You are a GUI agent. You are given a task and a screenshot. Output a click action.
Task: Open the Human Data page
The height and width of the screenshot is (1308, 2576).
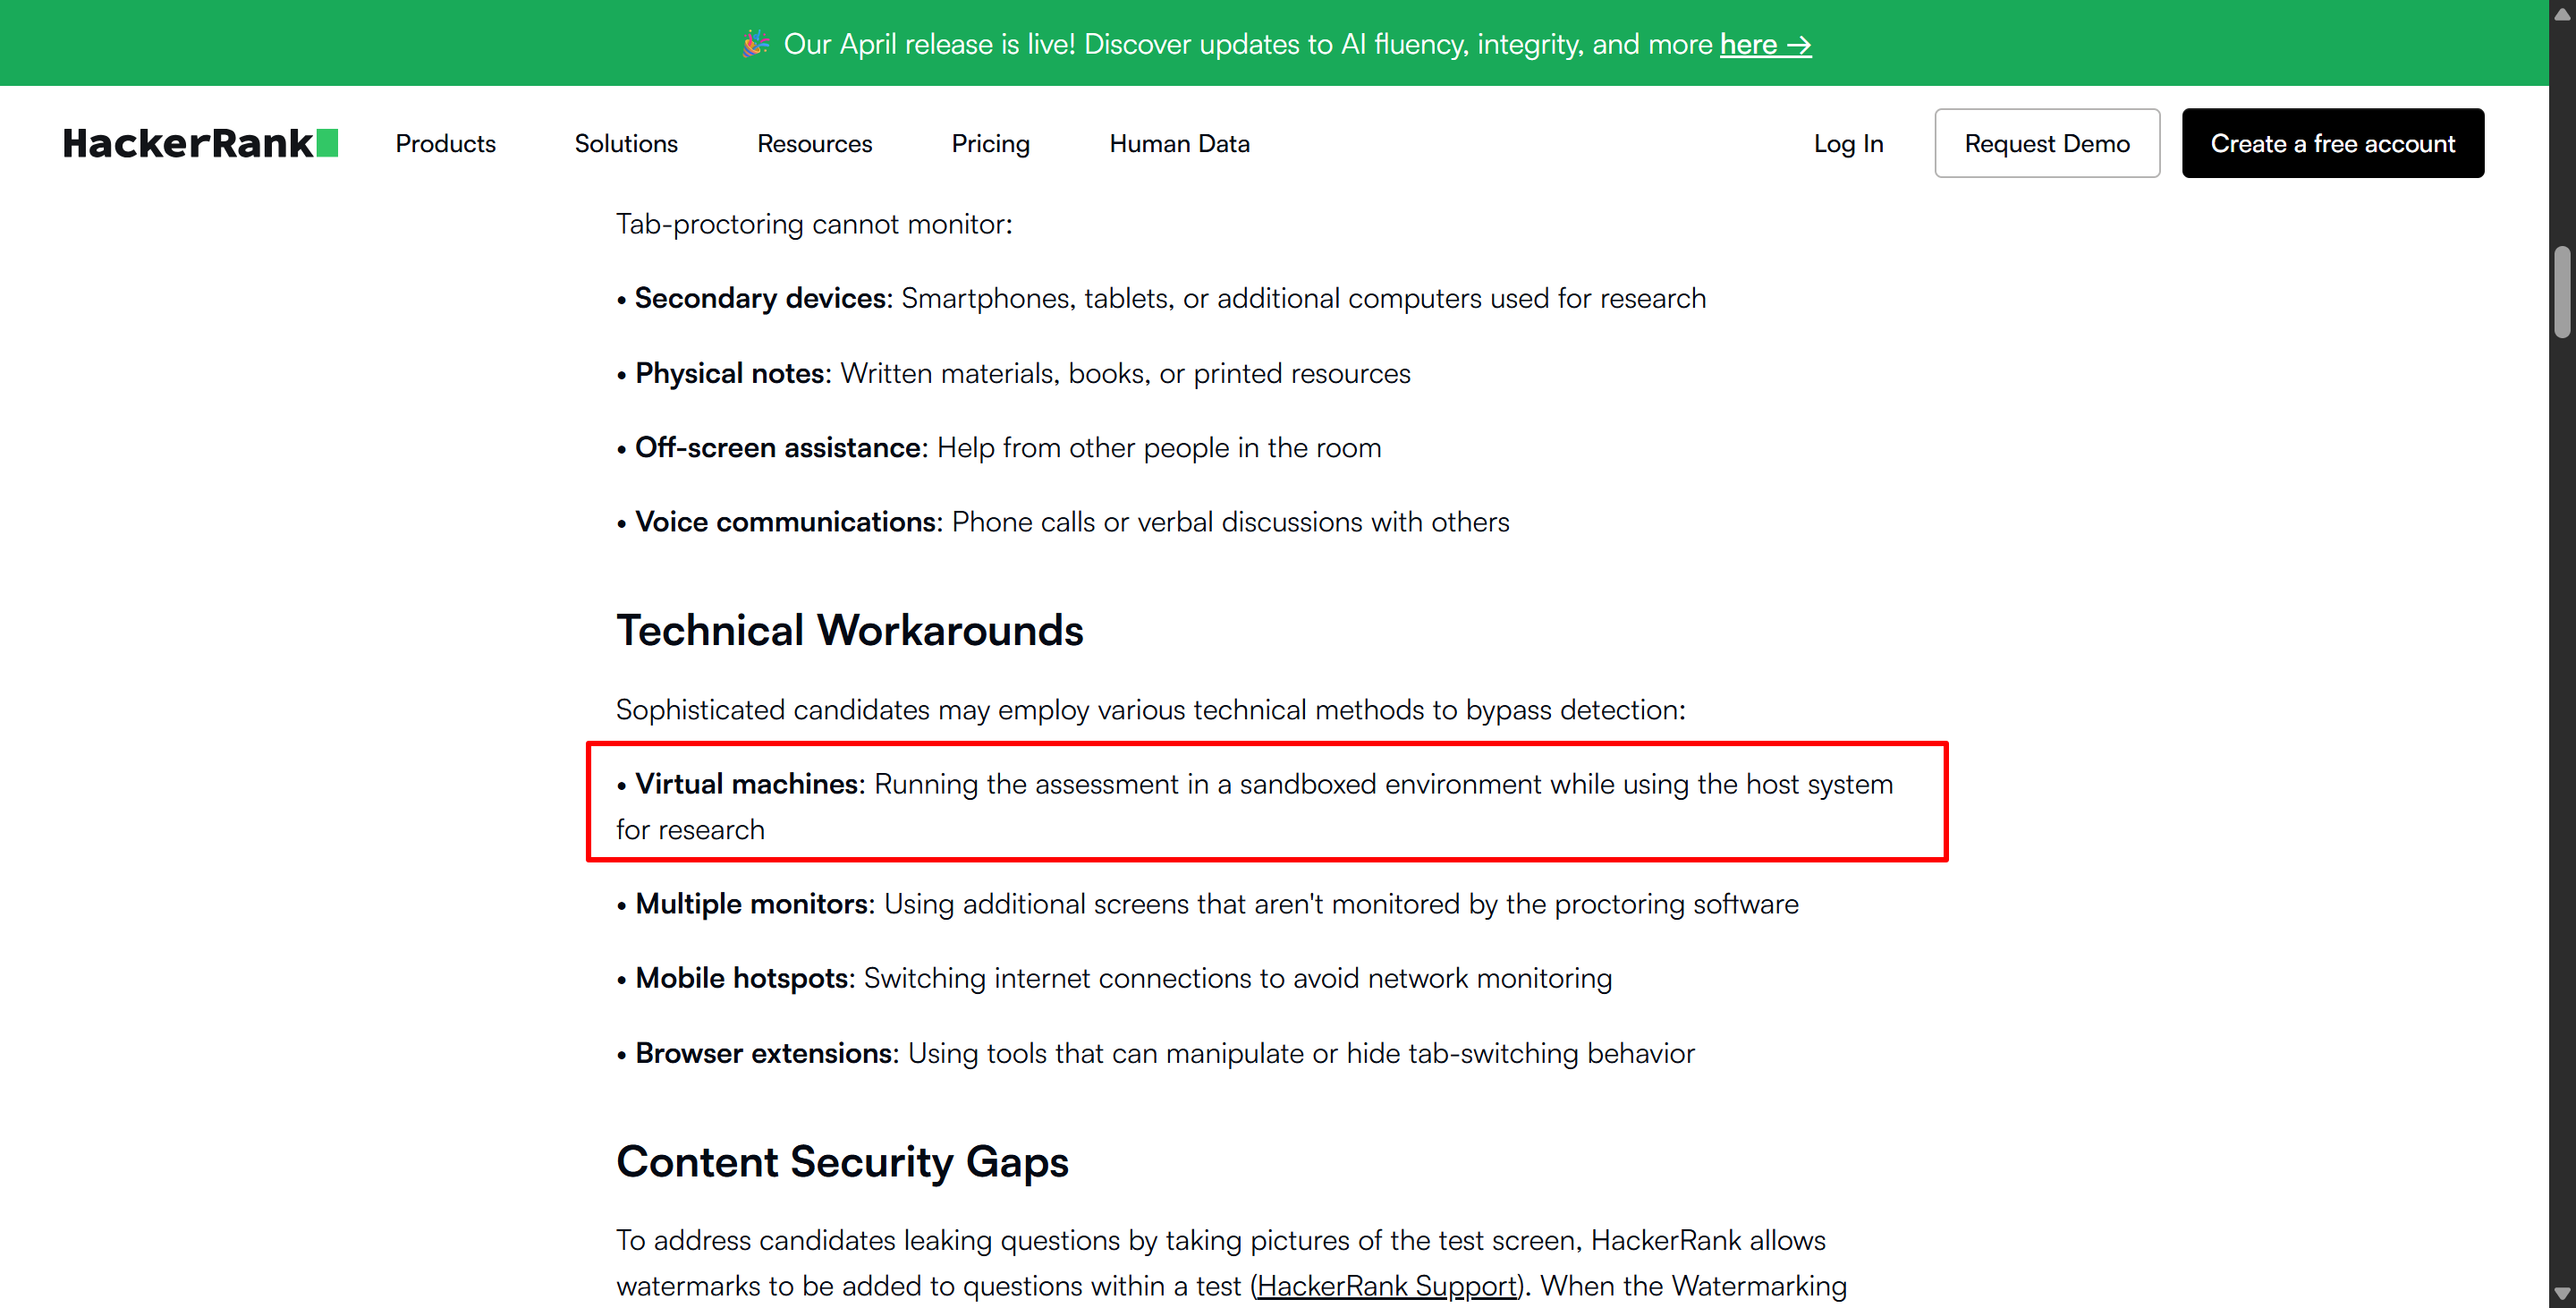(x=1179, y=143)
